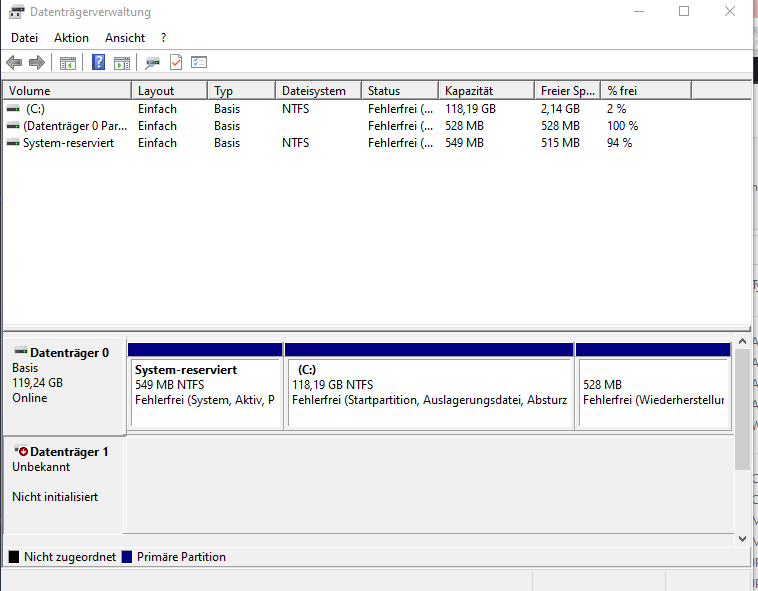The width and height of the screenshot is (758, 591).
Task: Click the 118,19 GB capacity cell
Action: pyautogui.click(x=470, y=109)
